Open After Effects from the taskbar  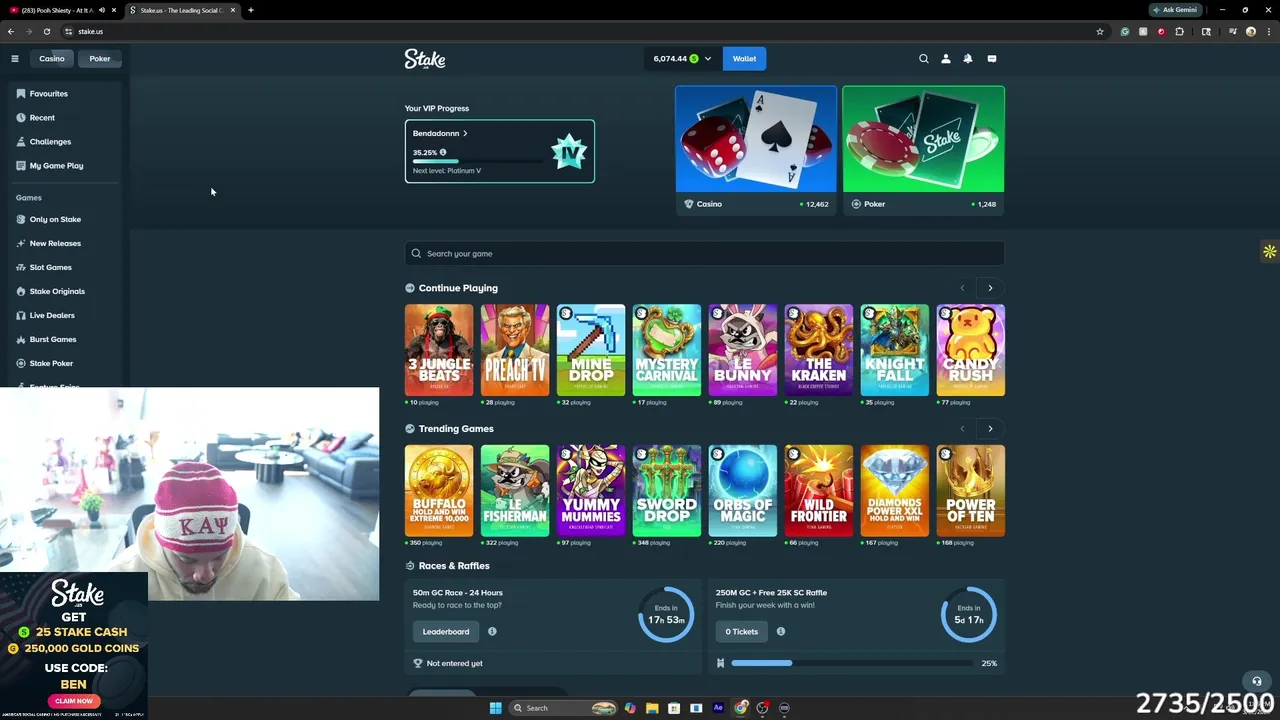pyautogui.click(x=718, y=708)
